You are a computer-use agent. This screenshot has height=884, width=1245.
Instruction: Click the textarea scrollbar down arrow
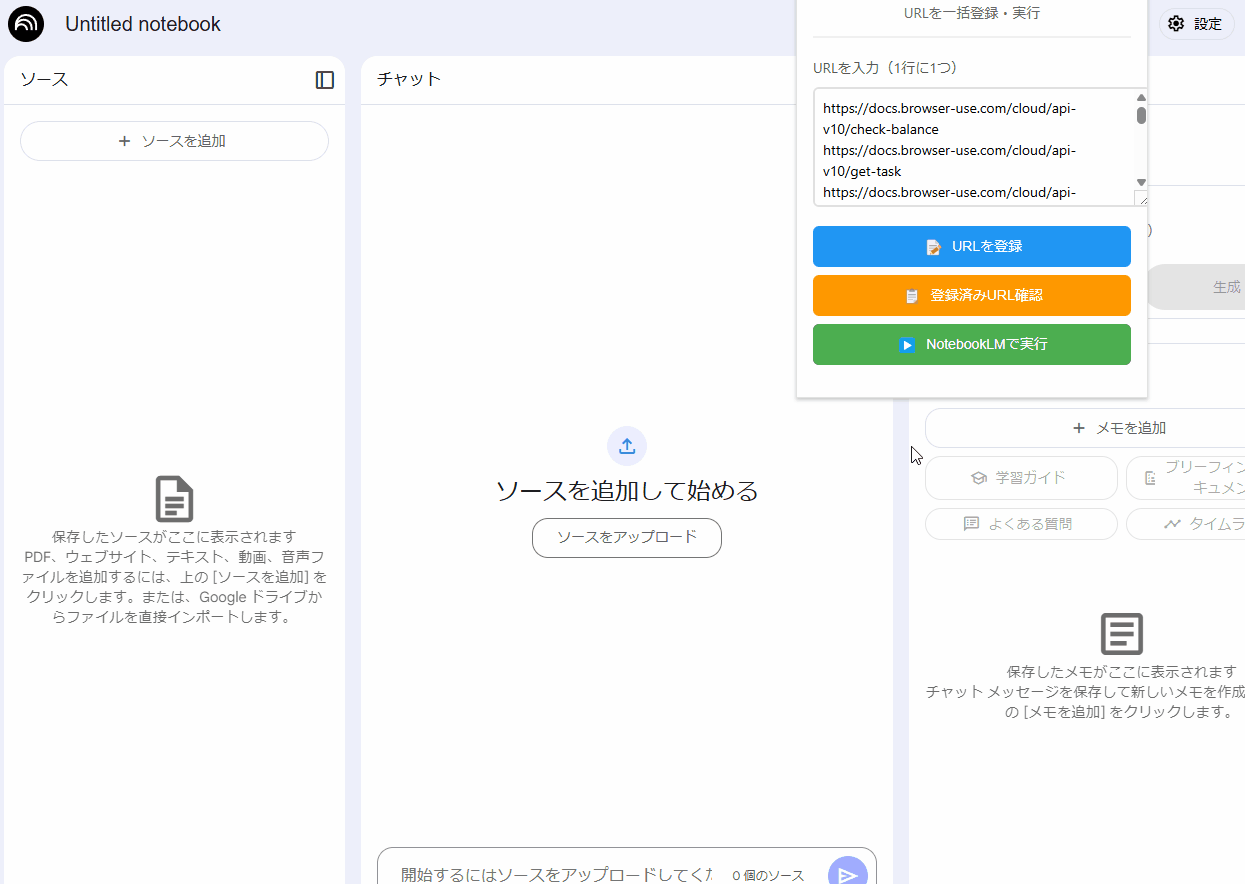[x=1141, y=182]
